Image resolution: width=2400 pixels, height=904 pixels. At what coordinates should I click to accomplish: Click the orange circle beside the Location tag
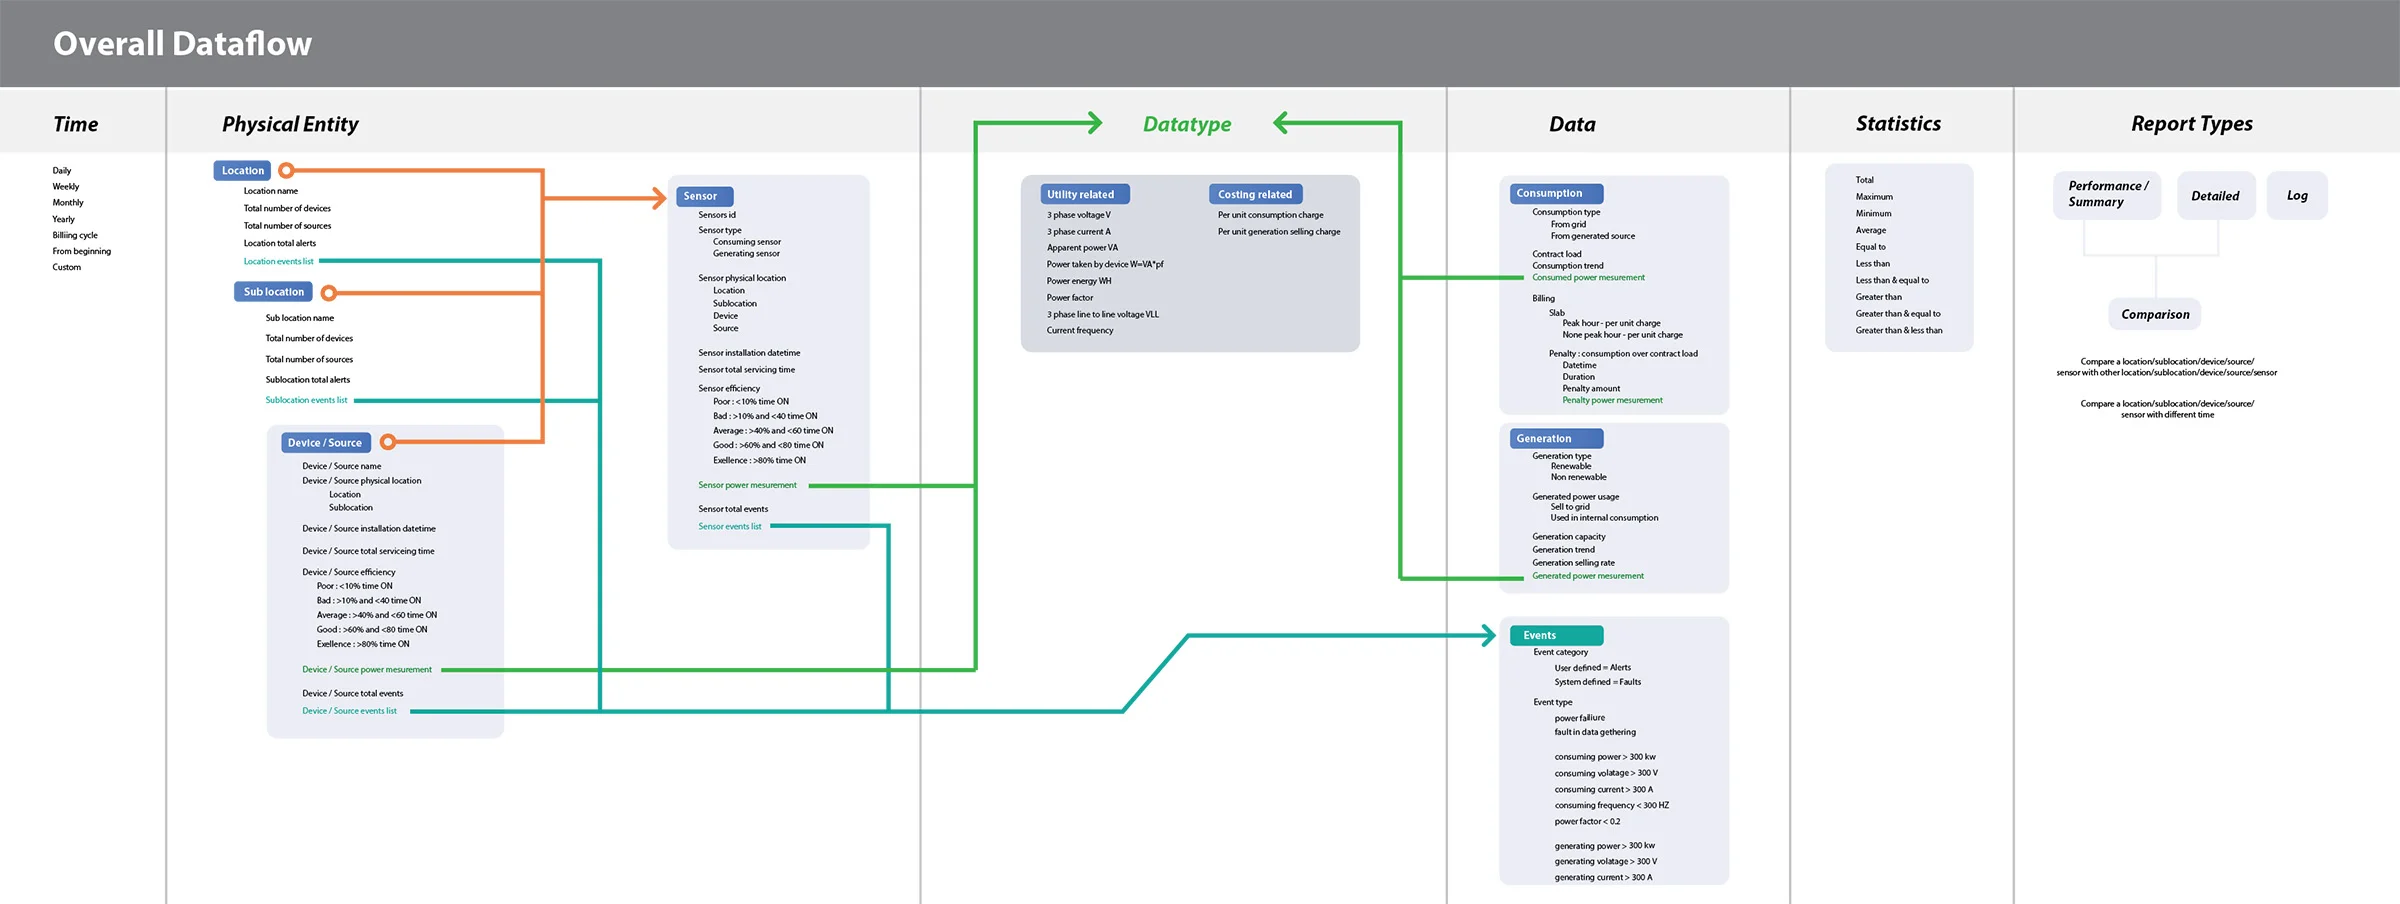click(x=286, y=171)
